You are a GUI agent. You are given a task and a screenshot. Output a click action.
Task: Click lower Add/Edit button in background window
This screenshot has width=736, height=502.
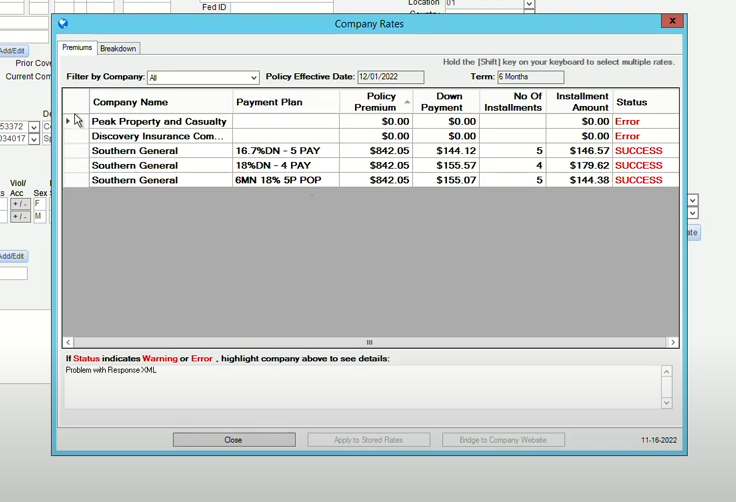(x=13, y=256)
